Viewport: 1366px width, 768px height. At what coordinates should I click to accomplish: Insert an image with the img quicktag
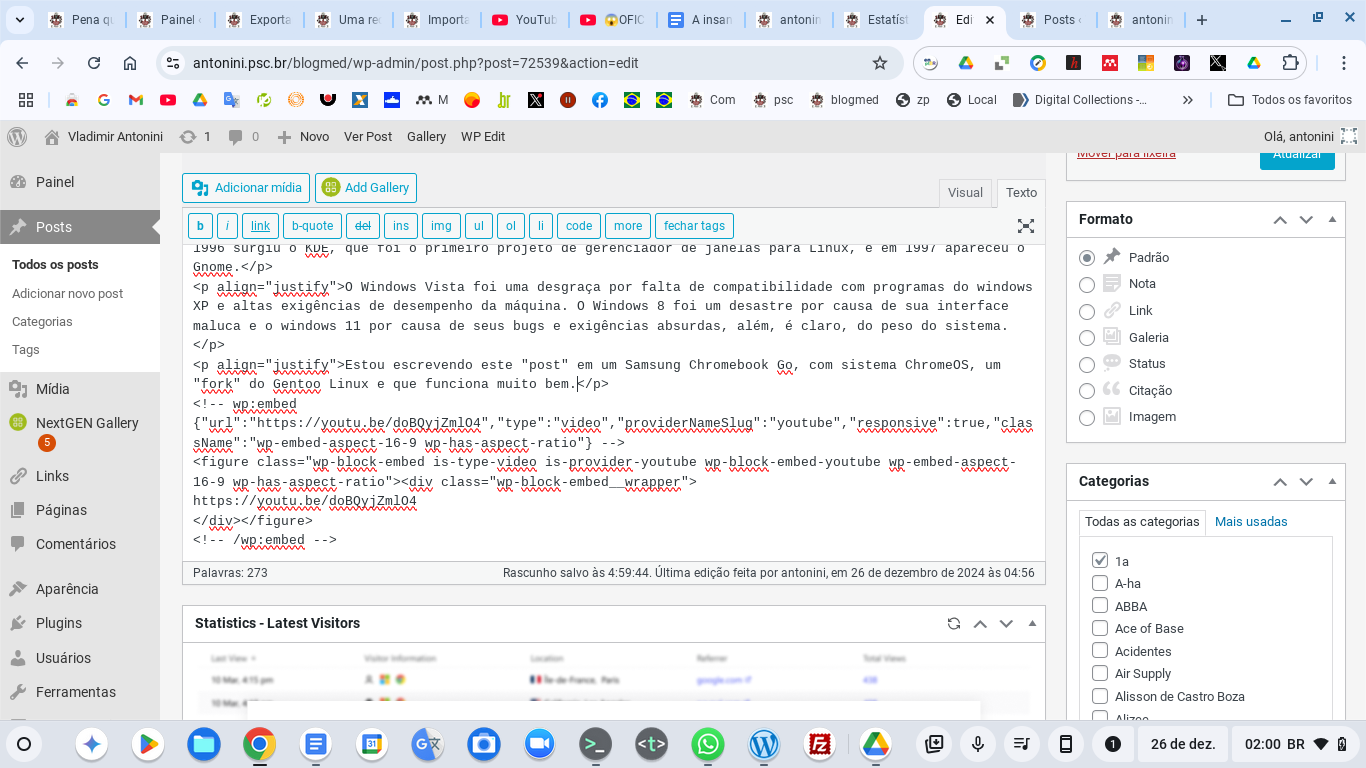[x=441, y=226]
